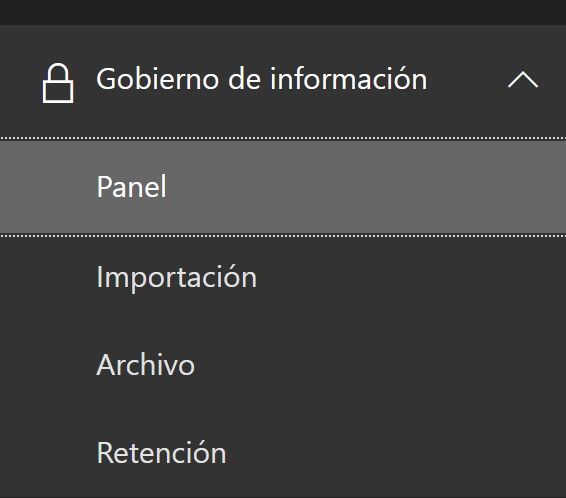The image size is (566, 498).
Task: Click the dark row containing Importación
Action: (x=283, y=279)
